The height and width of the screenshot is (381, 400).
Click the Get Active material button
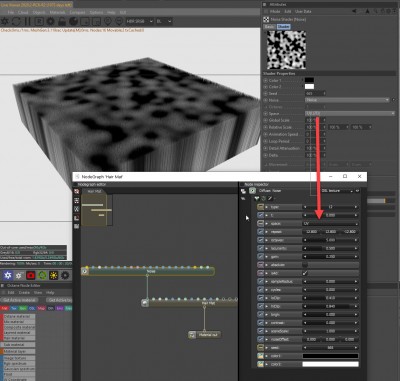pos(19,300)
